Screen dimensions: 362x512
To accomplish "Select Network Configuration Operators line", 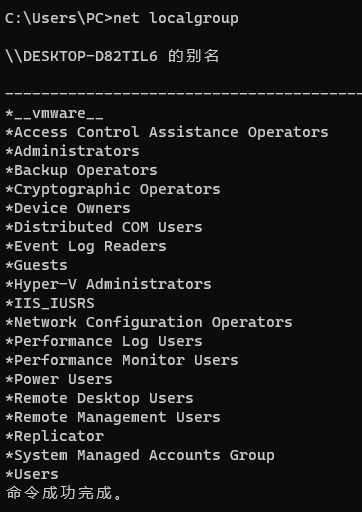I will (149, 322).
